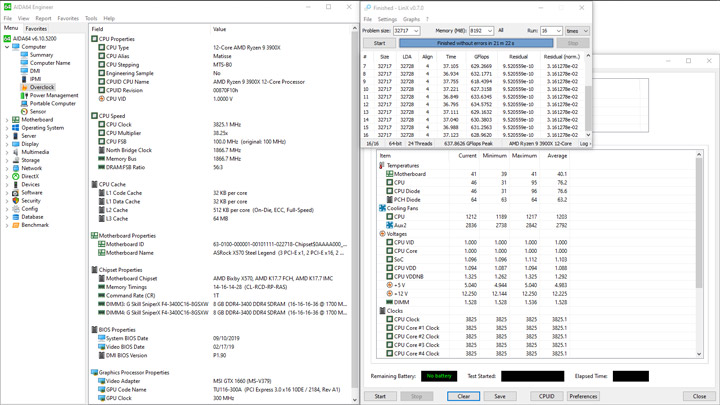Image resolution: width=720 pixels, height=405 pixels.
Task: Open the Run count dropdown in LinX
Action: pos(558,31)
